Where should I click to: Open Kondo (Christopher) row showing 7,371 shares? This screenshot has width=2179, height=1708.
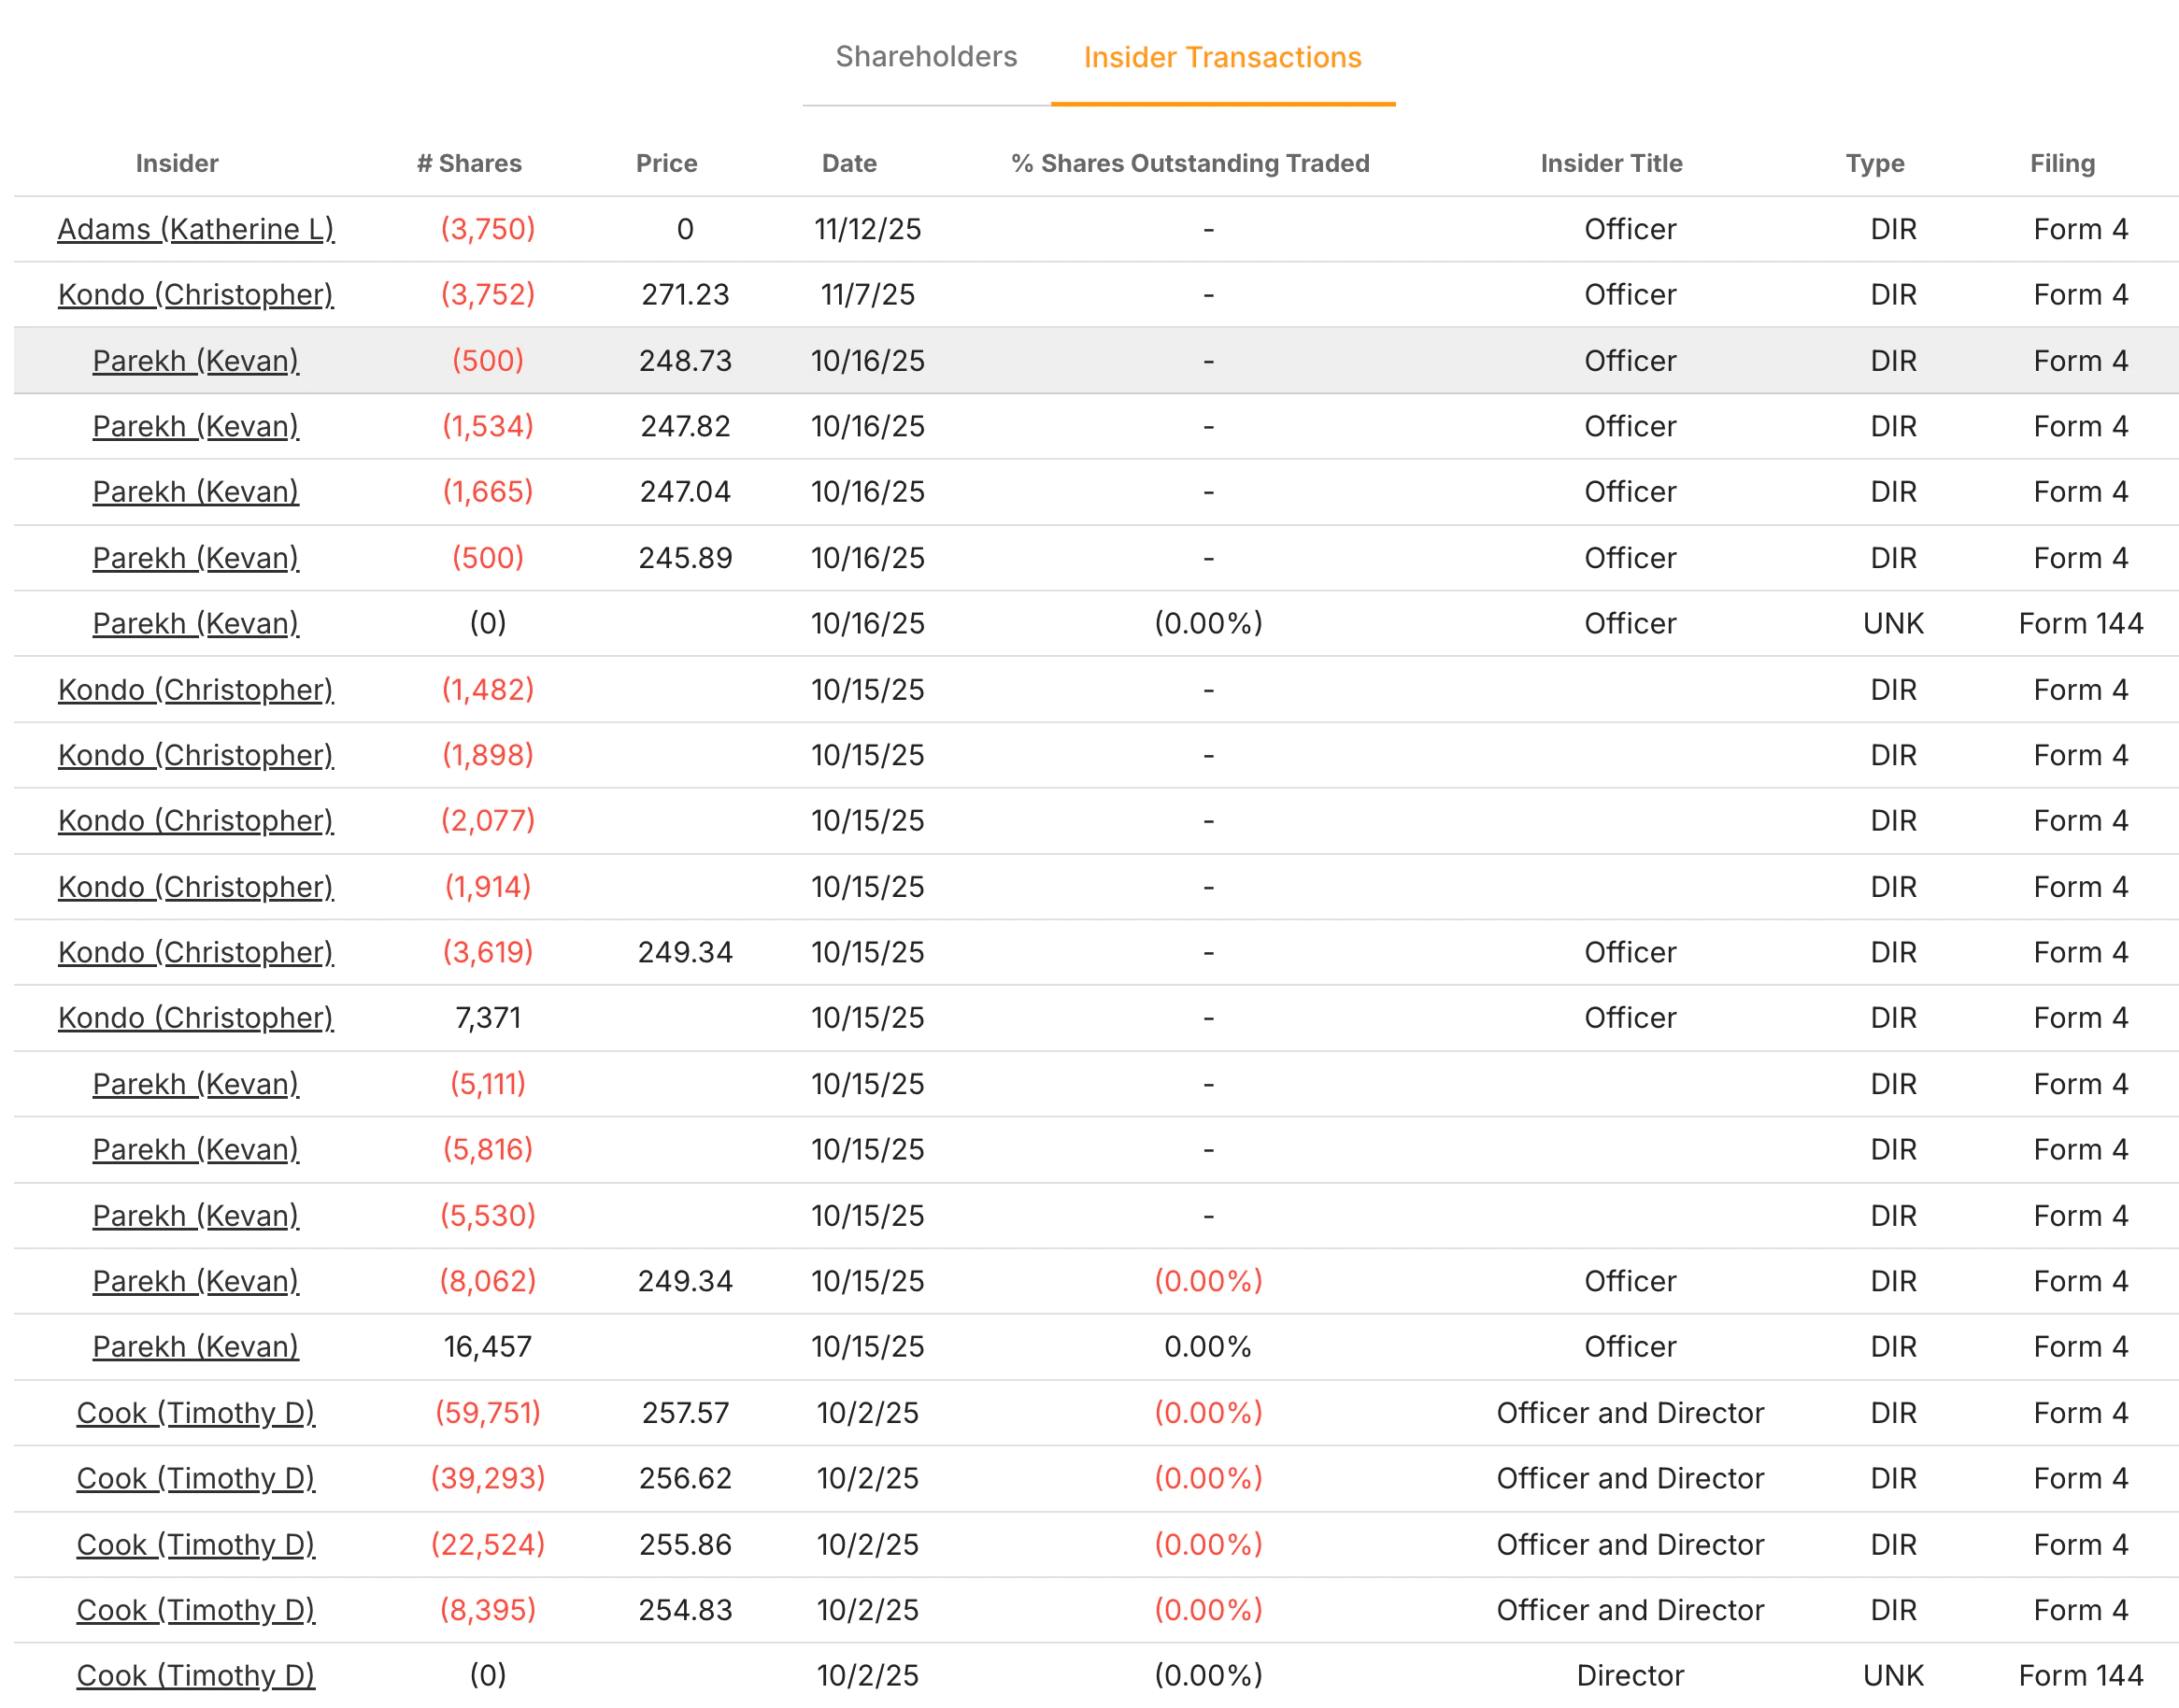point(195,1017)
